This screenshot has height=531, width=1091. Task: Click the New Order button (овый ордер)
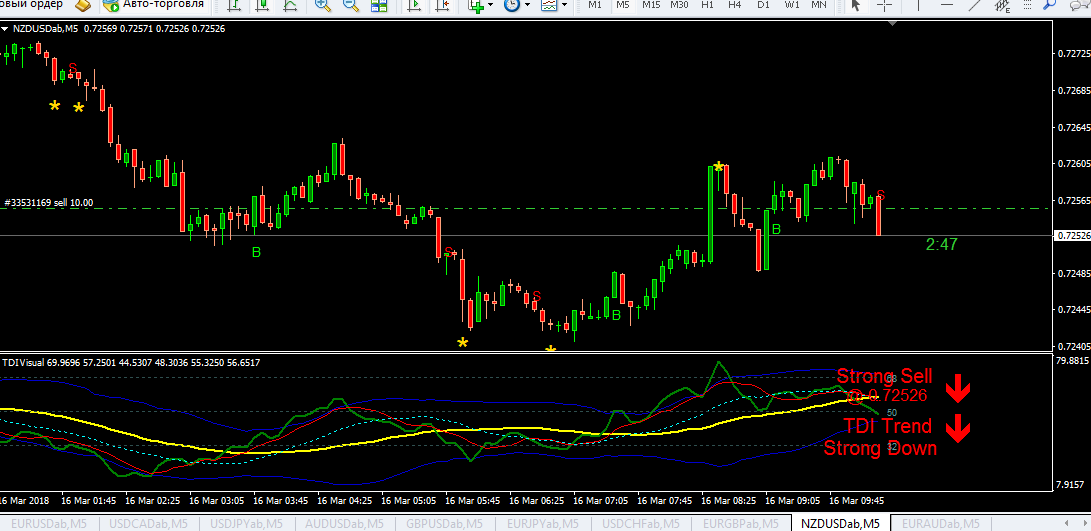(31, 5)
